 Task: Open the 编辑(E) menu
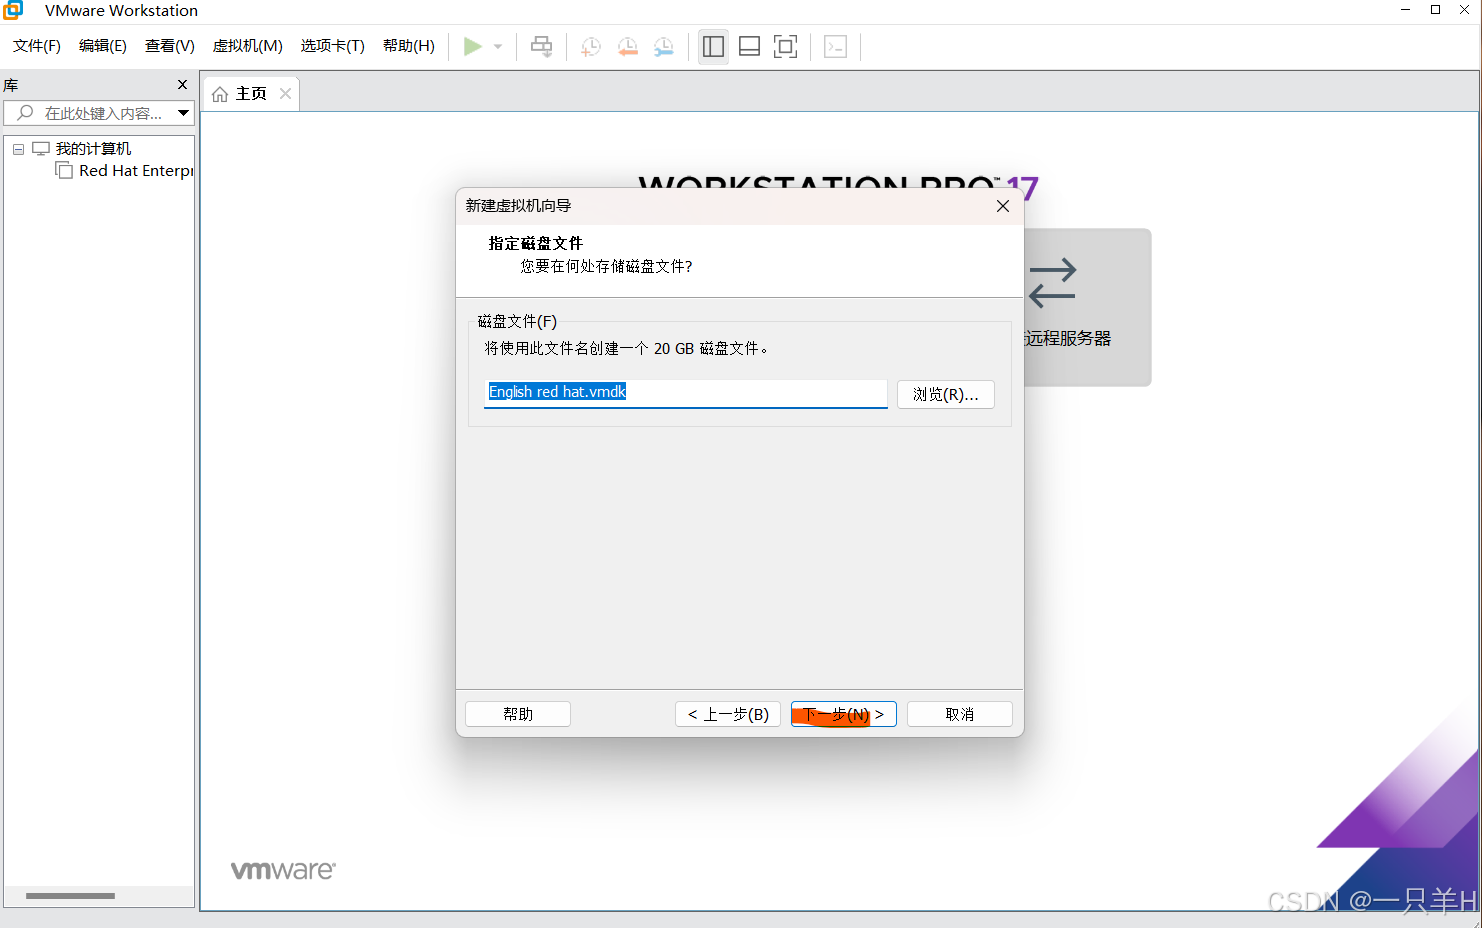pos(103,46)
